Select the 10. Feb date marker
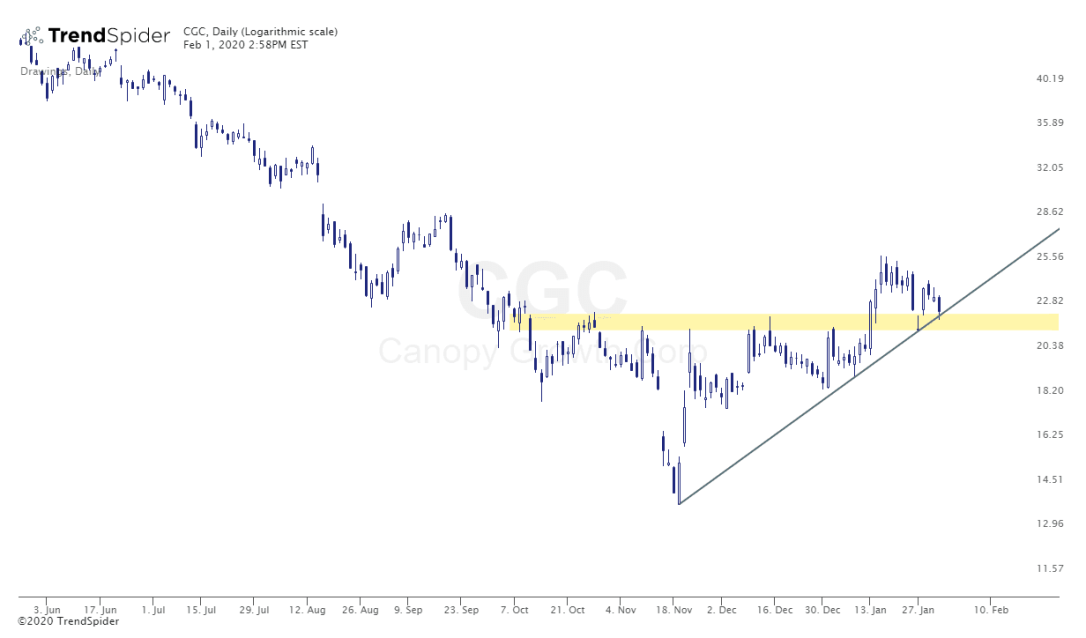Screen dimensions: 1086x638 pos(990,608)
